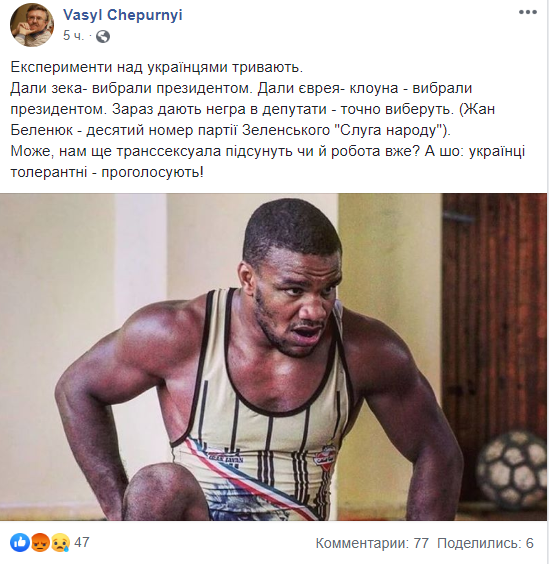The width and height of the screenshot is (549, 564).
Task: Click the wooden door in photo background
Action: click(494, 331)
